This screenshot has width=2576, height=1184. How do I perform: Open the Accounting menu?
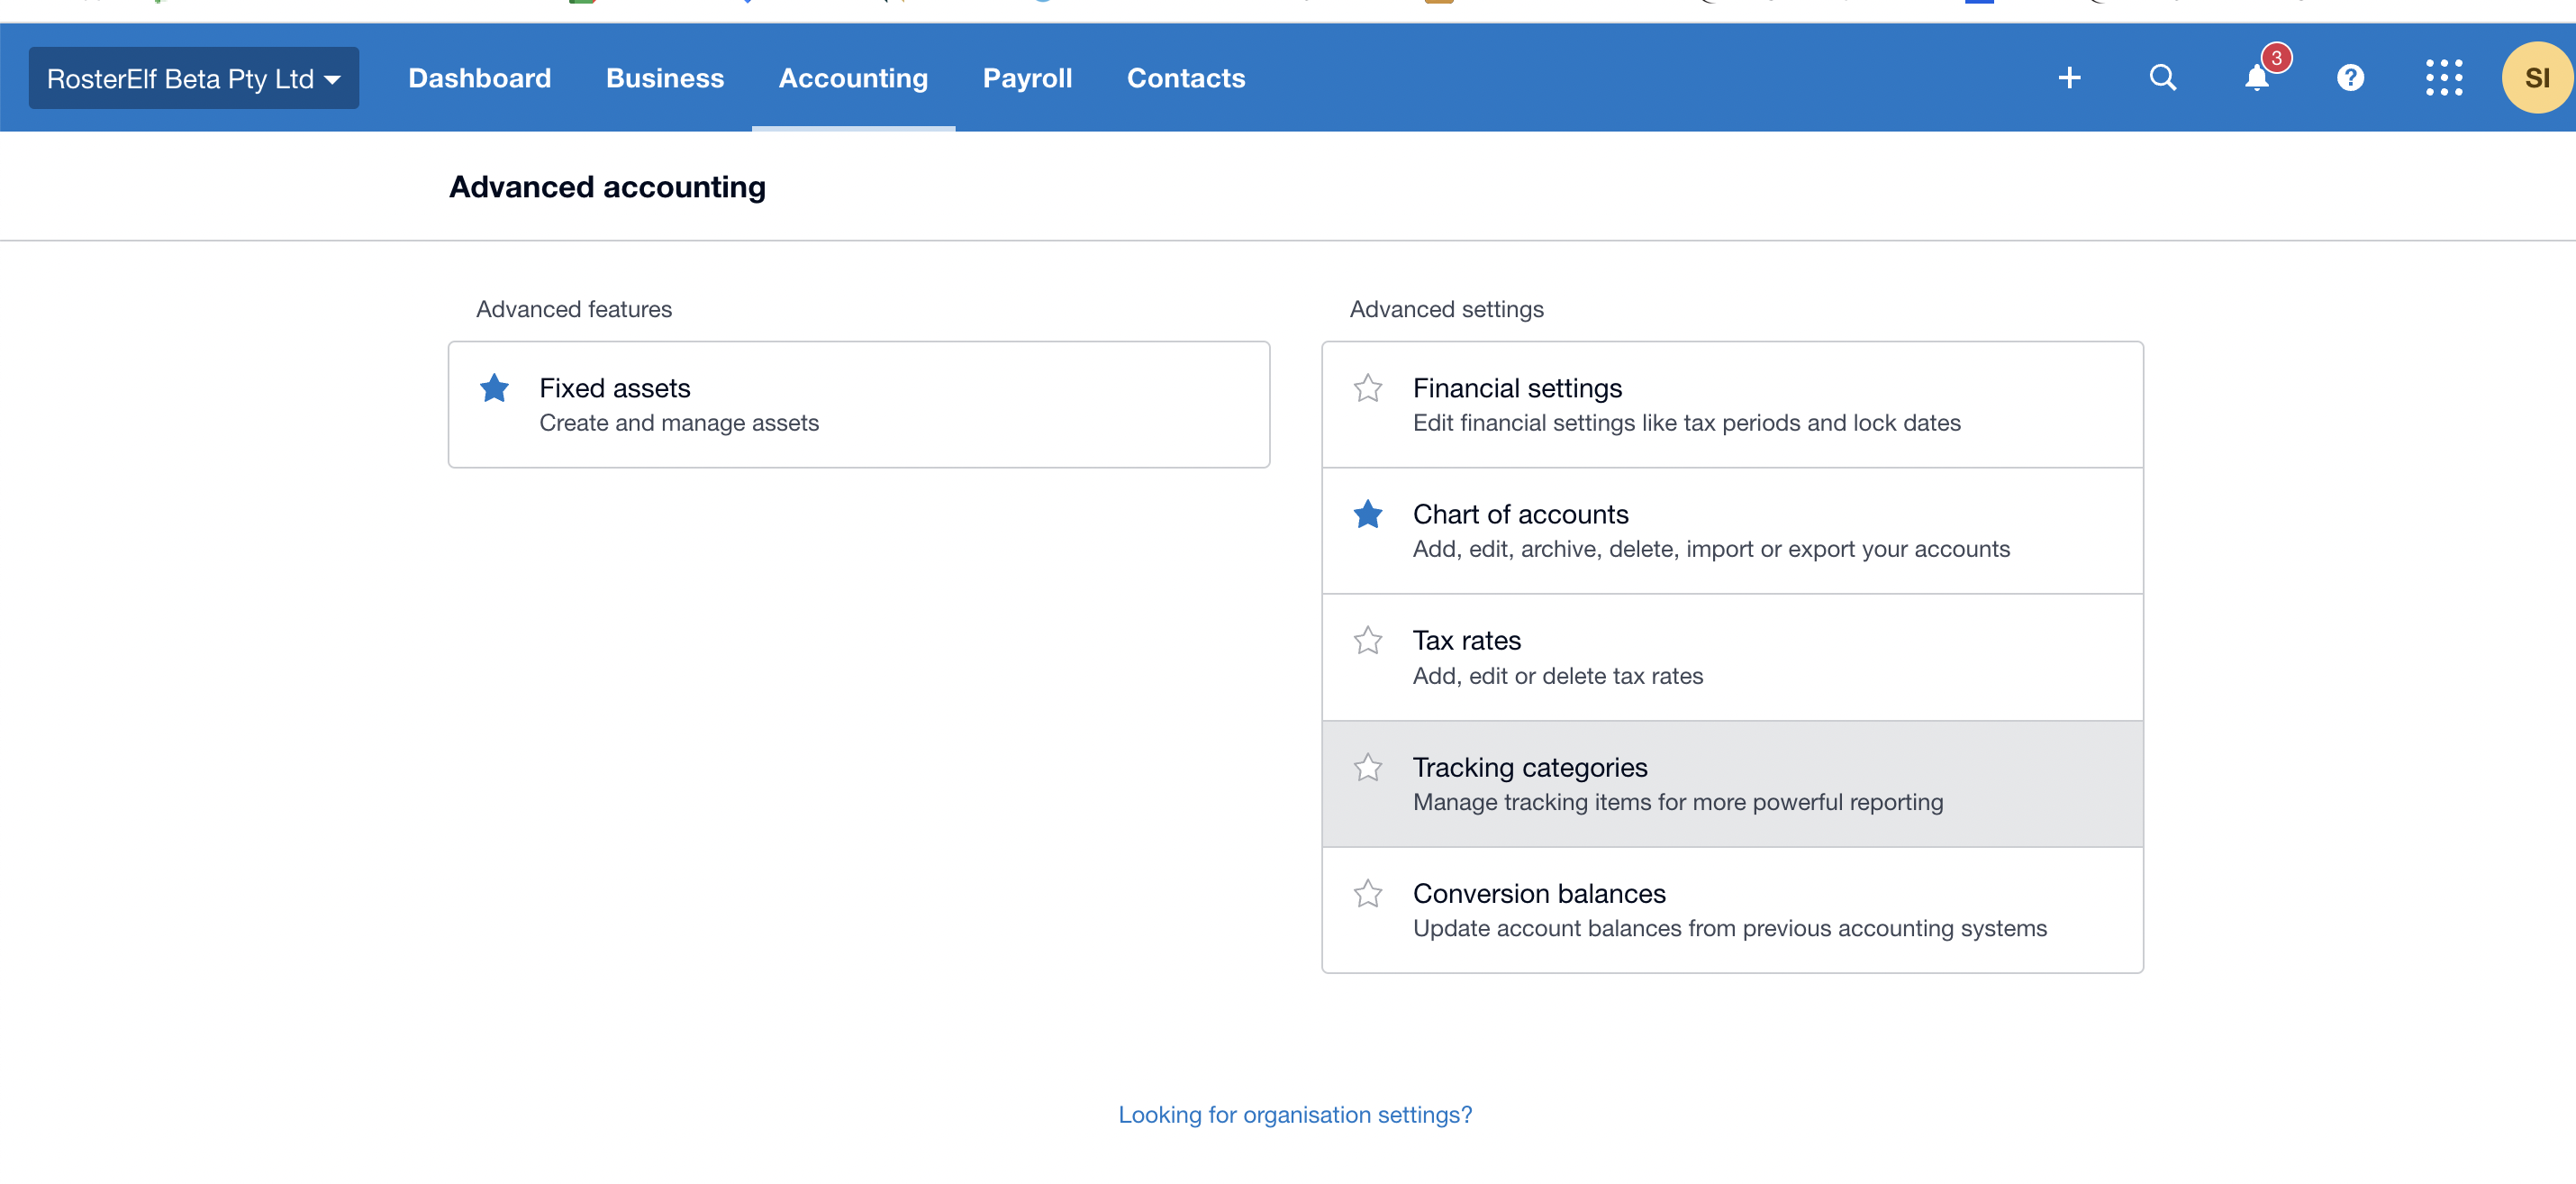[x=853, y=78]
